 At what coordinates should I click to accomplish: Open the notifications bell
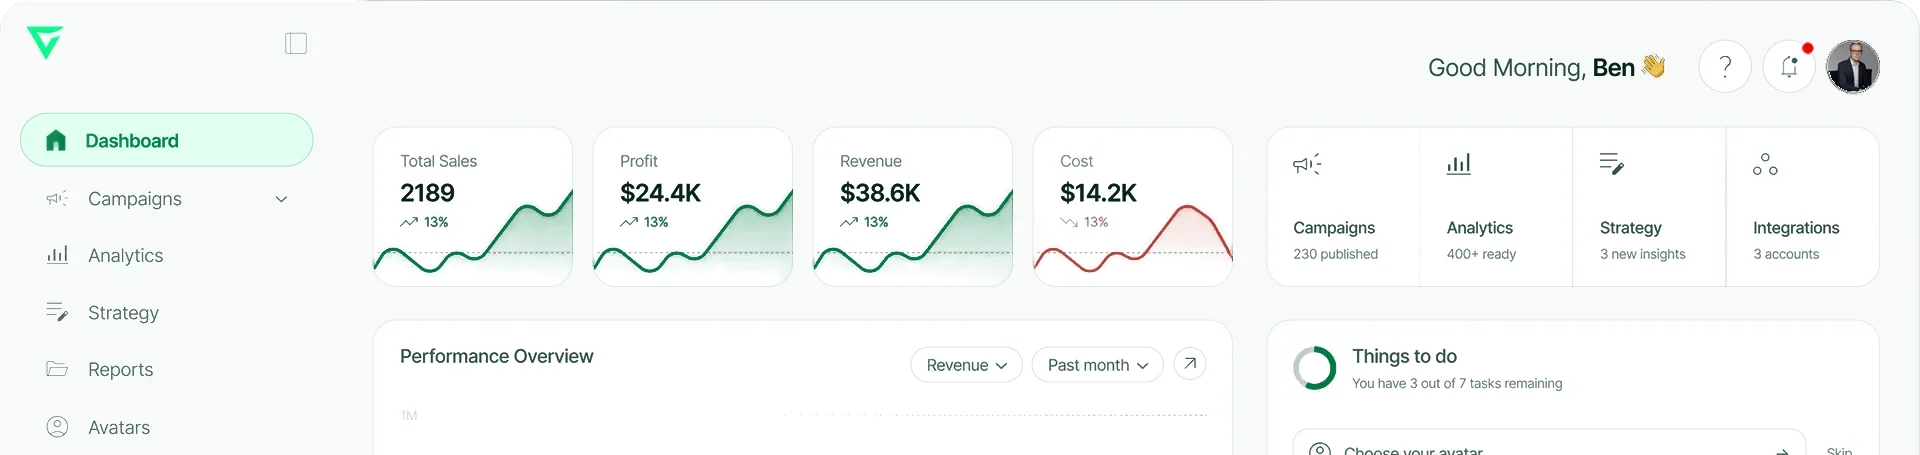click(x=1789, y=67)
